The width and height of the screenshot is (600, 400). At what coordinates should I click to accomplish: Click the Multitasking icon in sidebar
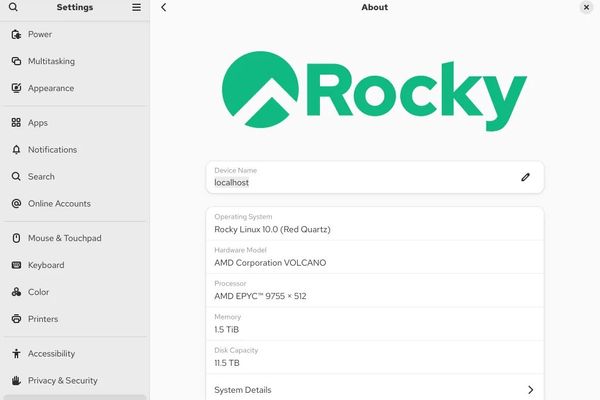coord(16,61)
